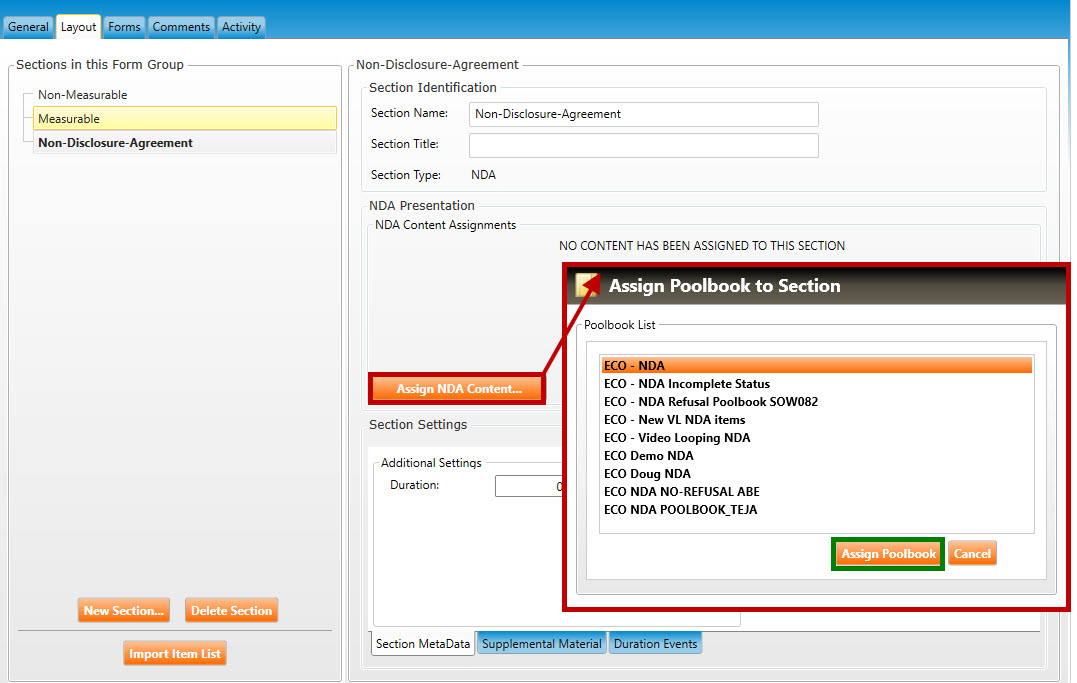Select ECO - Video Looping NDA poolbook

pos(677,438)
